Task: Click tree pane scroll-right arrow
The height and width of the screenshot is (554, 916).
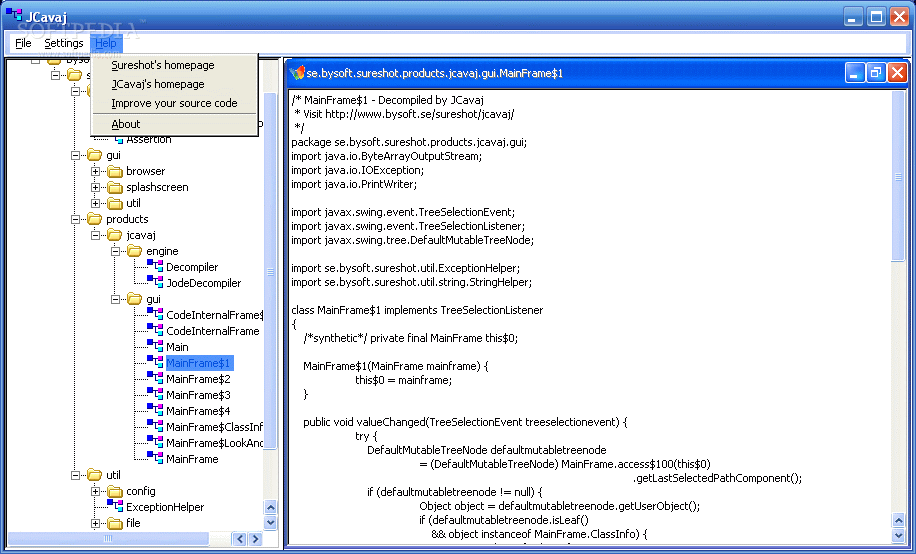Action: [255, 539]
